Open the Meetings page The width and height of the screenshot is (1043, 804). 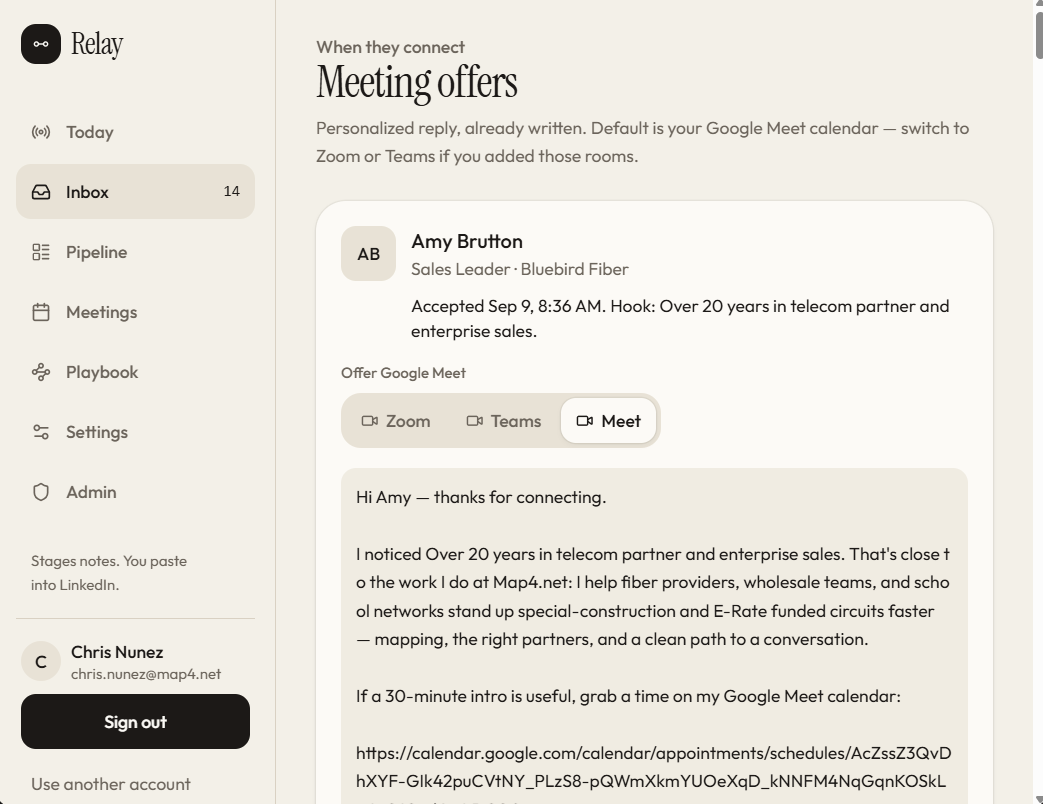[136, 312]
